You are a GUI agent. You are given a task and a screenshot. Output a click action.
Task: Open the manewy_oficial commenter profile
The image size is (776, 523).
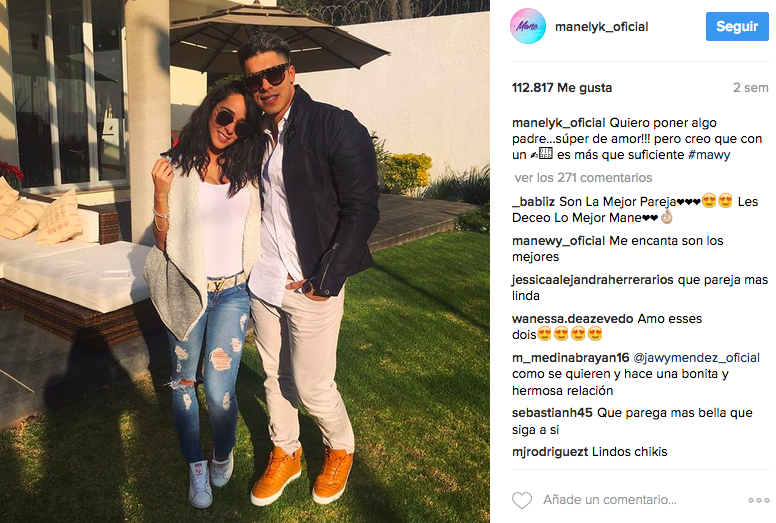(x=558, y=241)
